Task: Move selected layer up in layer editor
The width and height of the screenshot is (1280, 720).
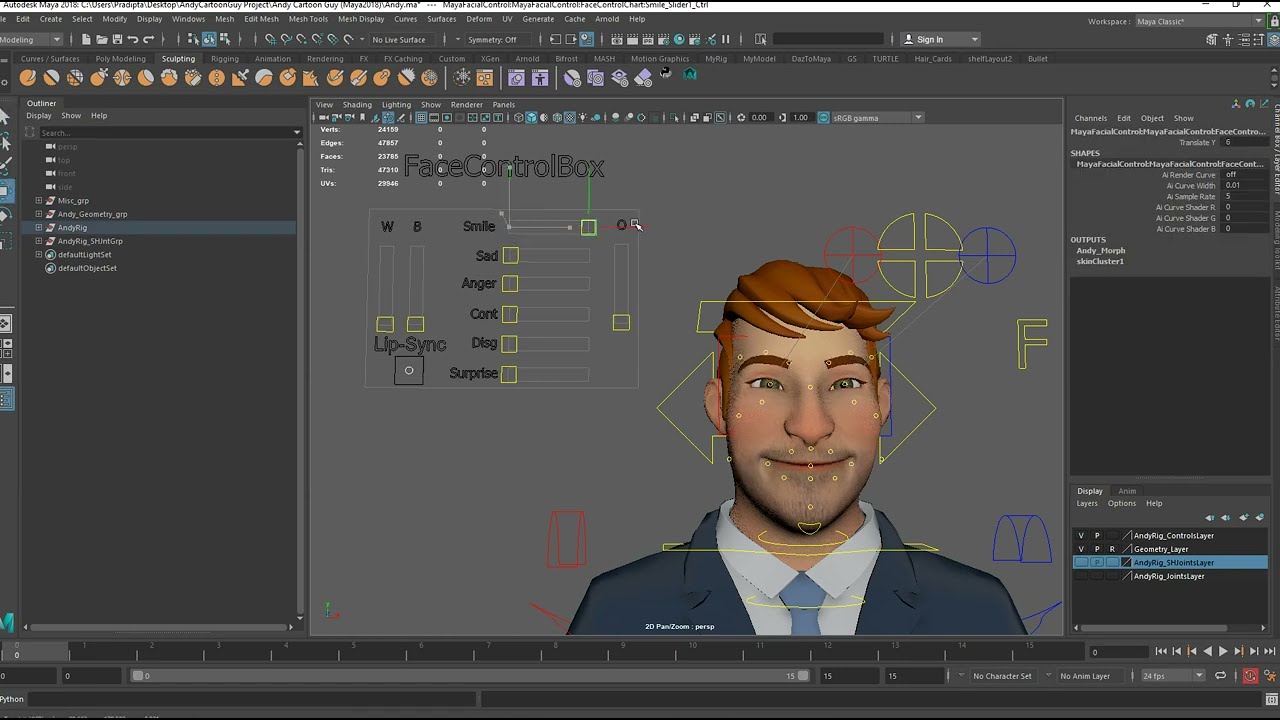Action: [x=1209, y=518]
